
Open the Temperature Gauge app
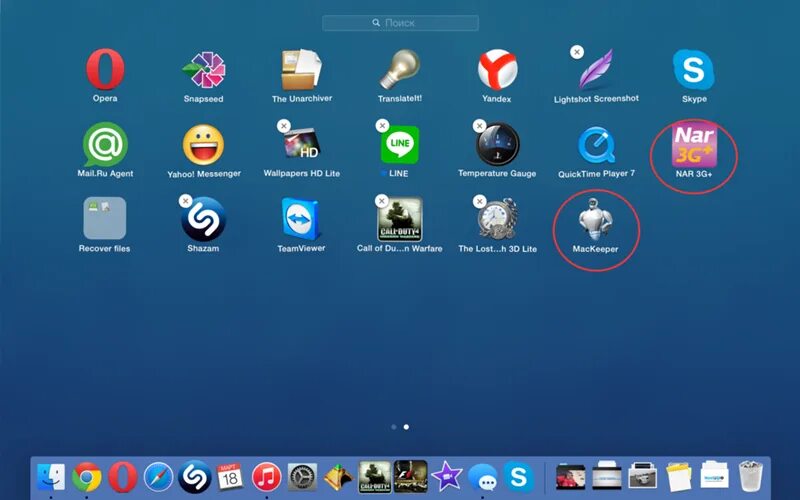[x=497, y=144]
